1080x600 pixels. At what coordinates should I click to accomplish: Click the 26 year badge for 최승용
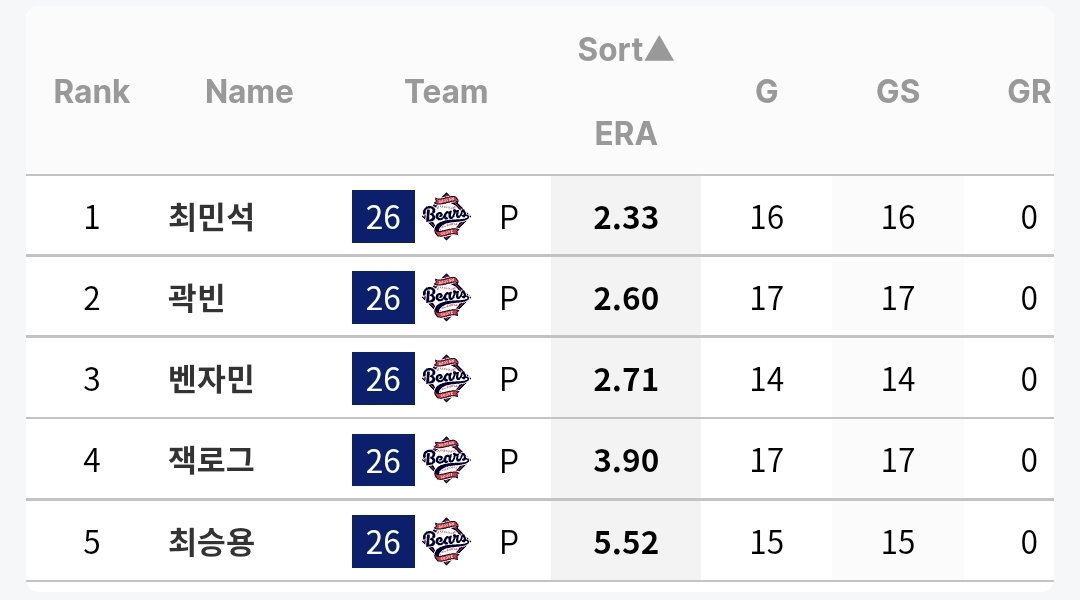tap(383, 541)
